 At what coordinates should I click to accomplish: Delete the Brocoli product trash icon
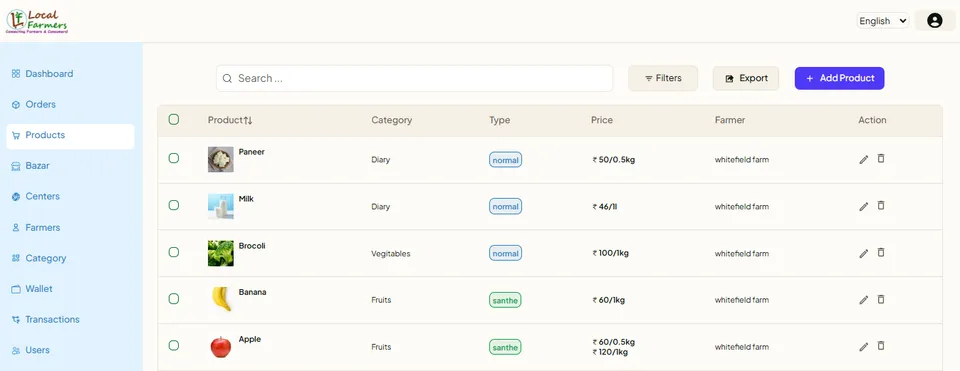(x=881, y=252)
